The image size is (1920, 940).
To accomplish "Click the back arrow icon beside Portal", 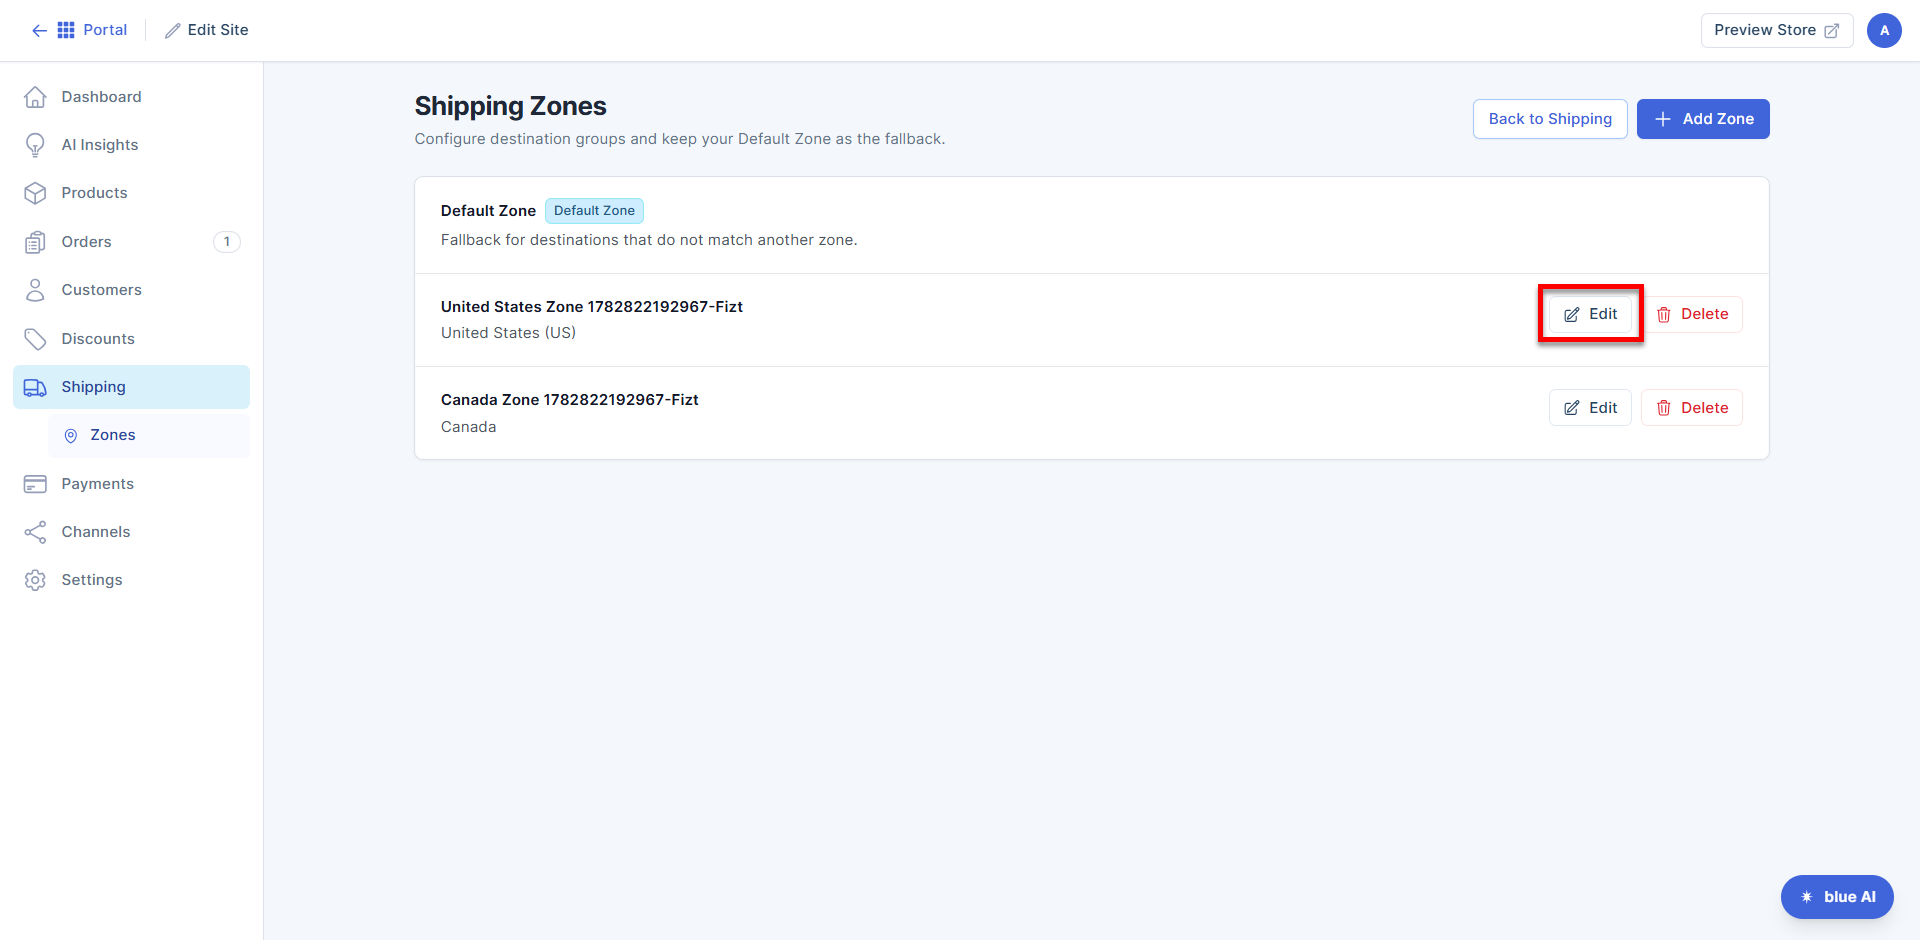I will click(39, 30).
